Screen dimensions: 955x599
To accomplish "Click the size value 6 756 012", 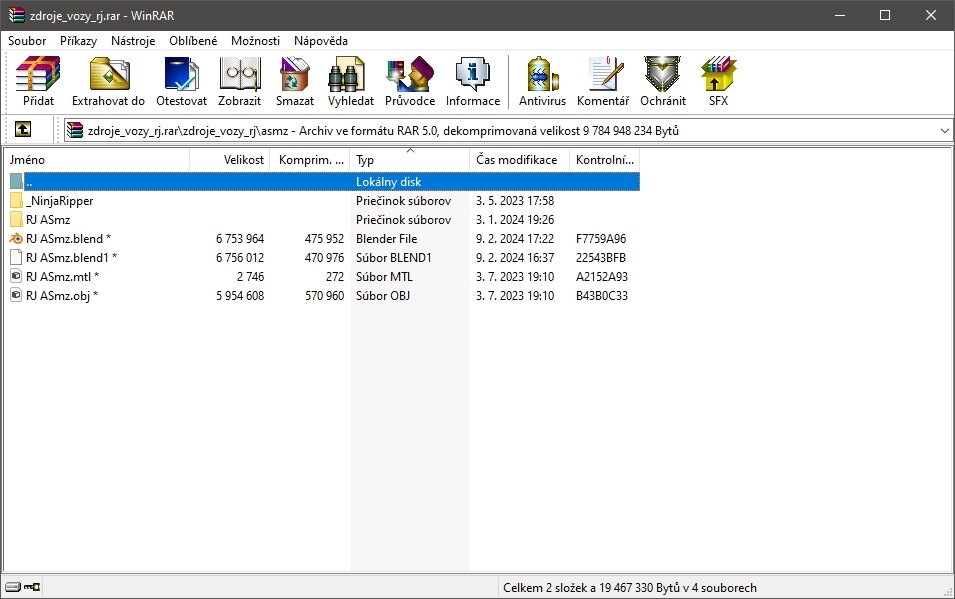I will coord(240,258).
